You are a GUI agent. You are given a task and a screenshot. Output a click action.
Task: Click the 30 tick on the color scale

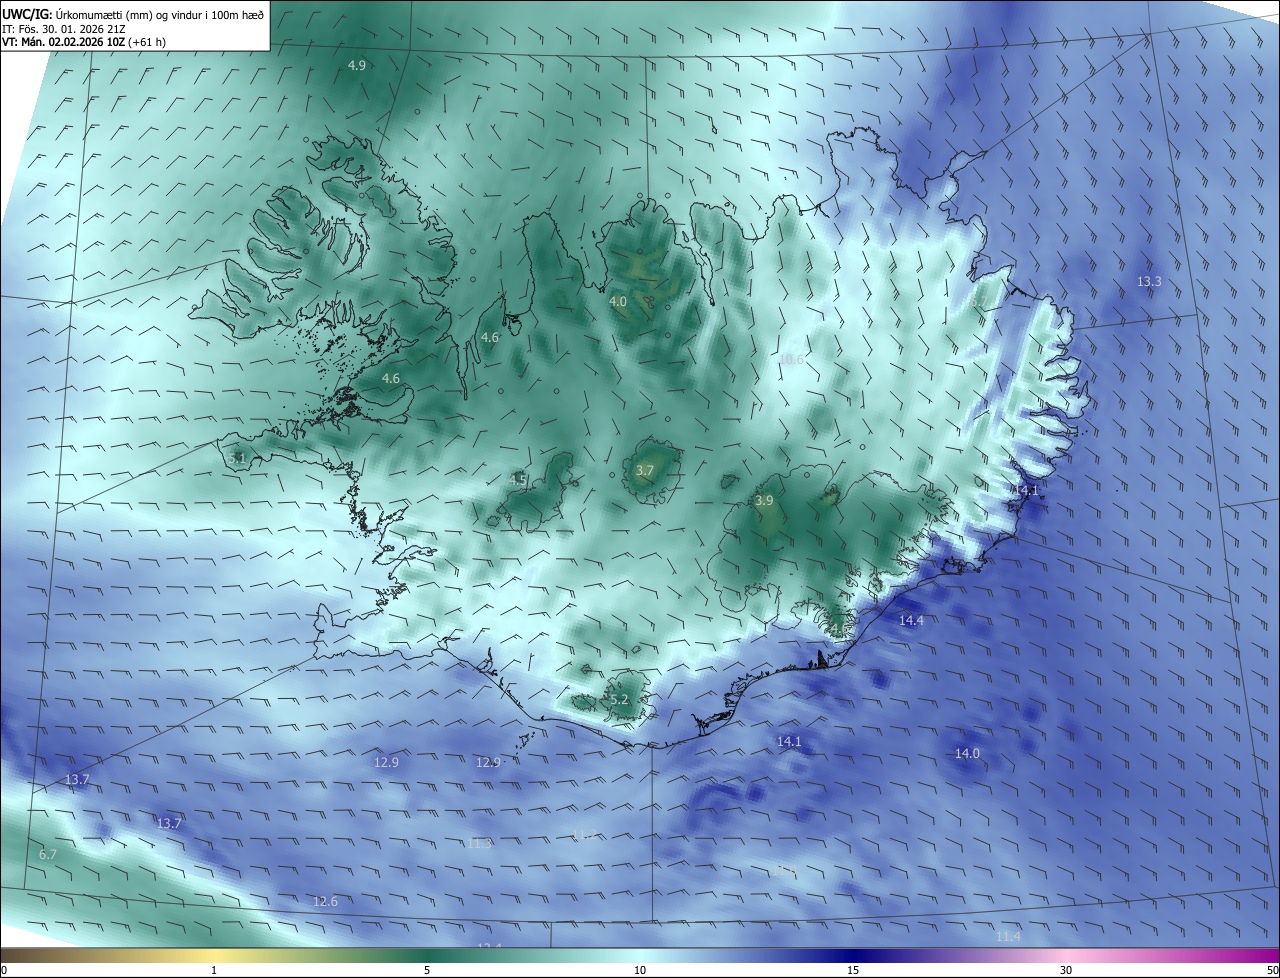(1066, 970)
